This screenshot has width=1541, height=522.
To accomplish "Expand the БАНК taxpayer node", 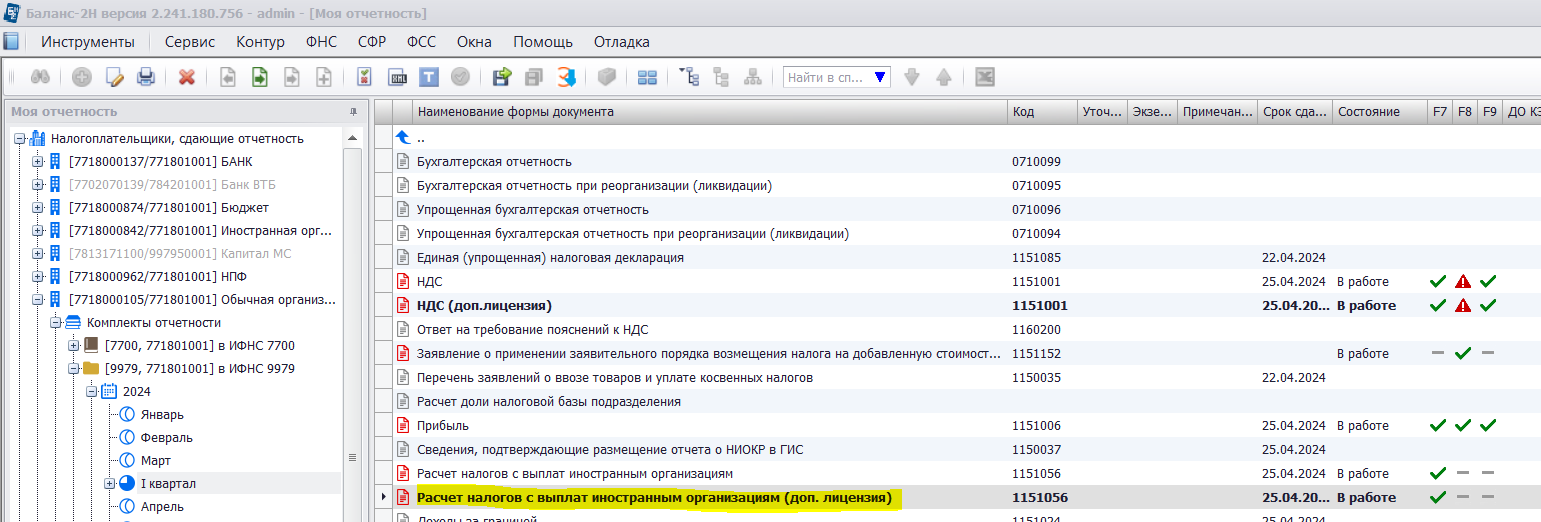I will click(38, 161).
